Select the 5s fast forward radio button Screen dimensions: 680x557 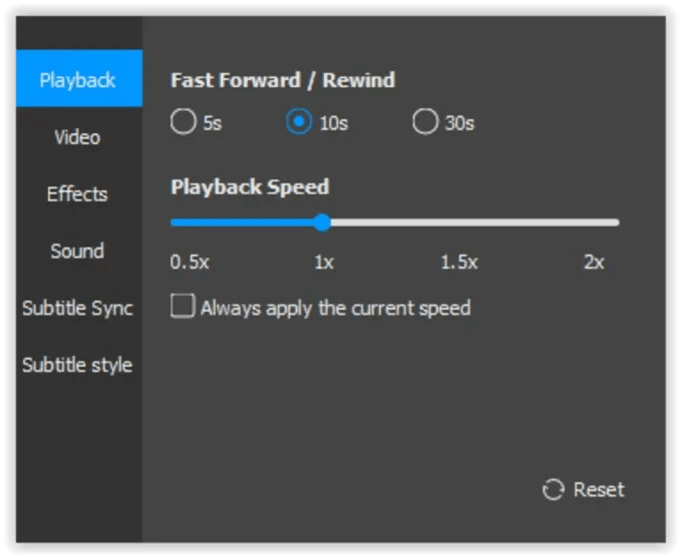tap(183, 121)
